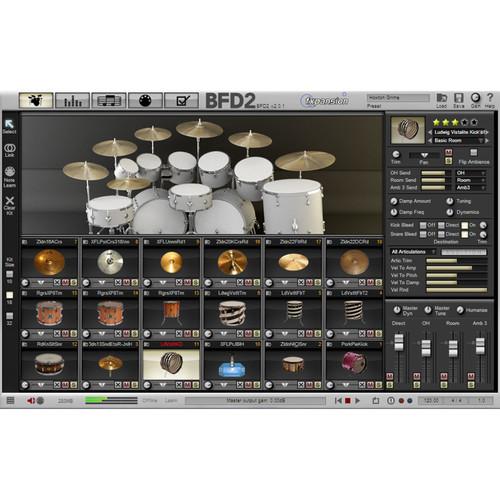Click the red stop button
This screenshot has width=500, height=500.
[x=348, y=400]
